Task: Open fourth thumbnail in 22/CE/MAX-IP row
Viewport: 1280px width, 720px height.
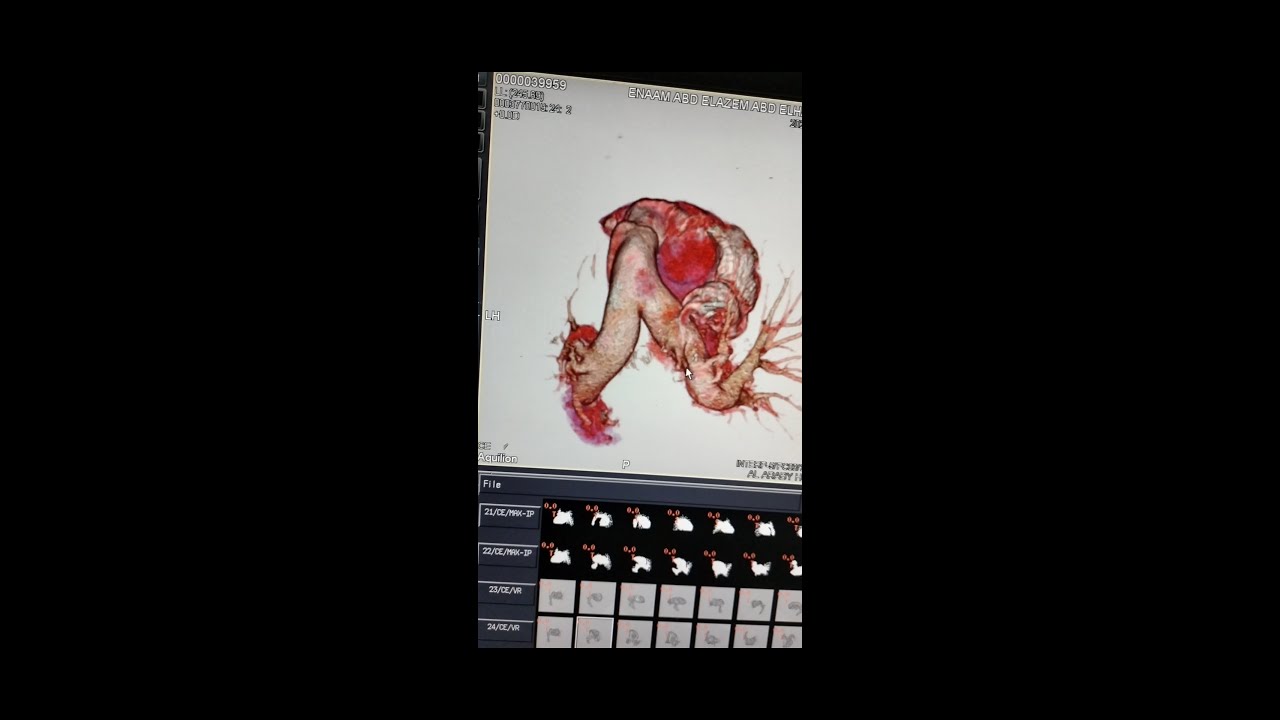Action: [x=680, y=564]
